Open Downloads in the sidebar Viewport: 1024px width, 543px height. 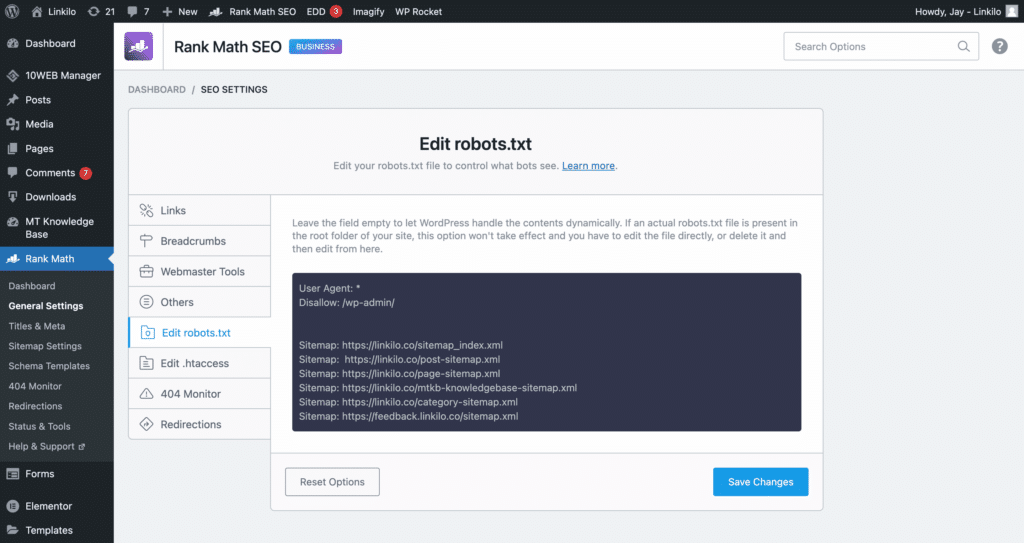[x=57, y=197]
